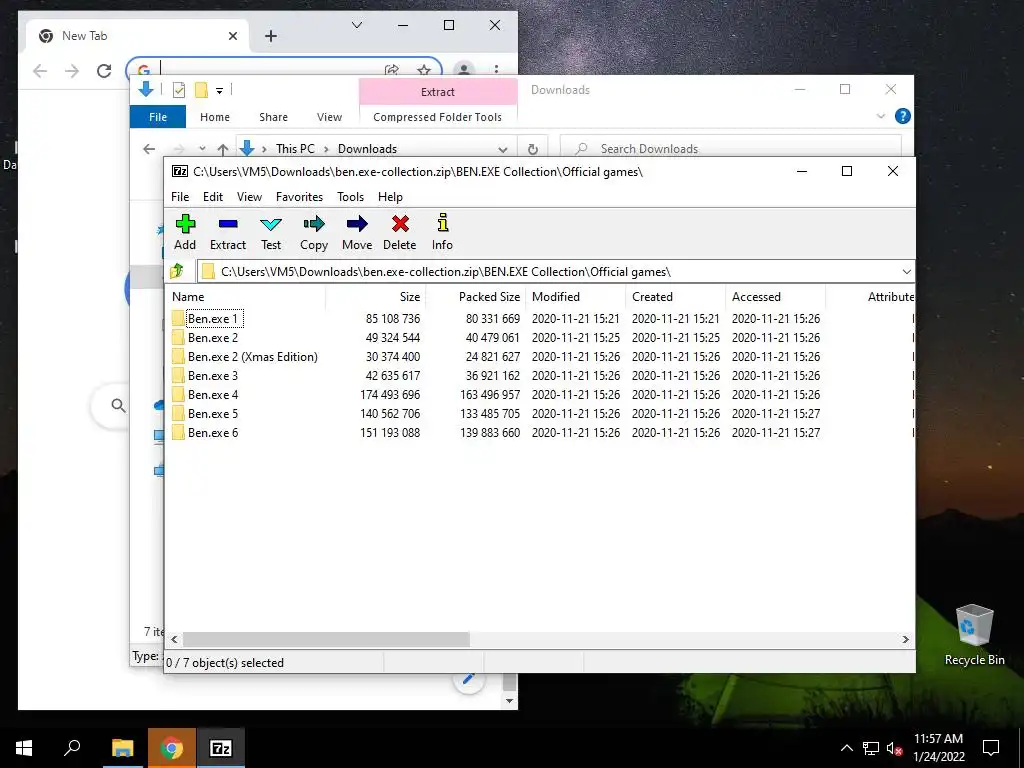Open the Tools menu in 7-Zip
Viewport: 1024px width, 768px height.
pyautogui.click(x=351, y=197)
